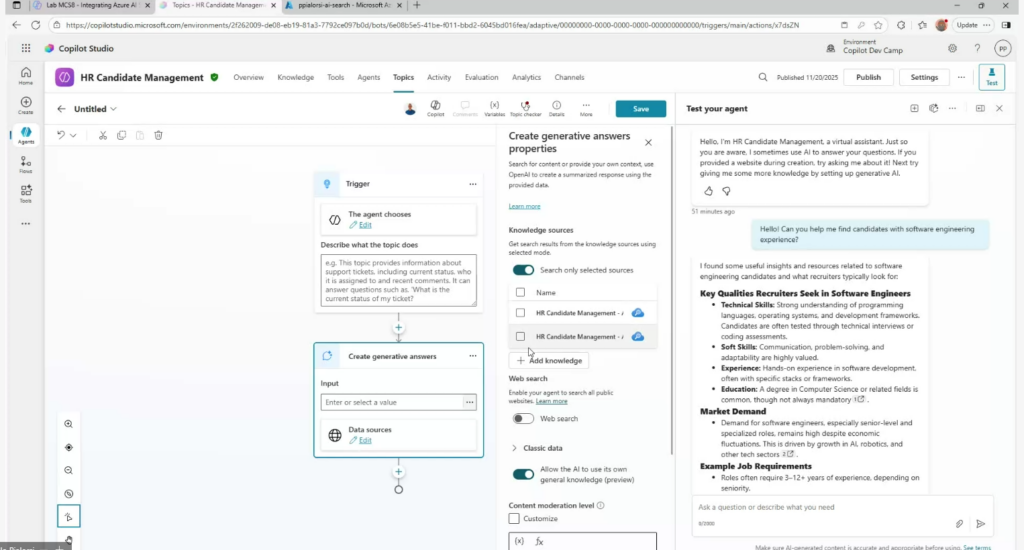Add node below Trigger with plus
1024x550 pixels.
[398, 328]
